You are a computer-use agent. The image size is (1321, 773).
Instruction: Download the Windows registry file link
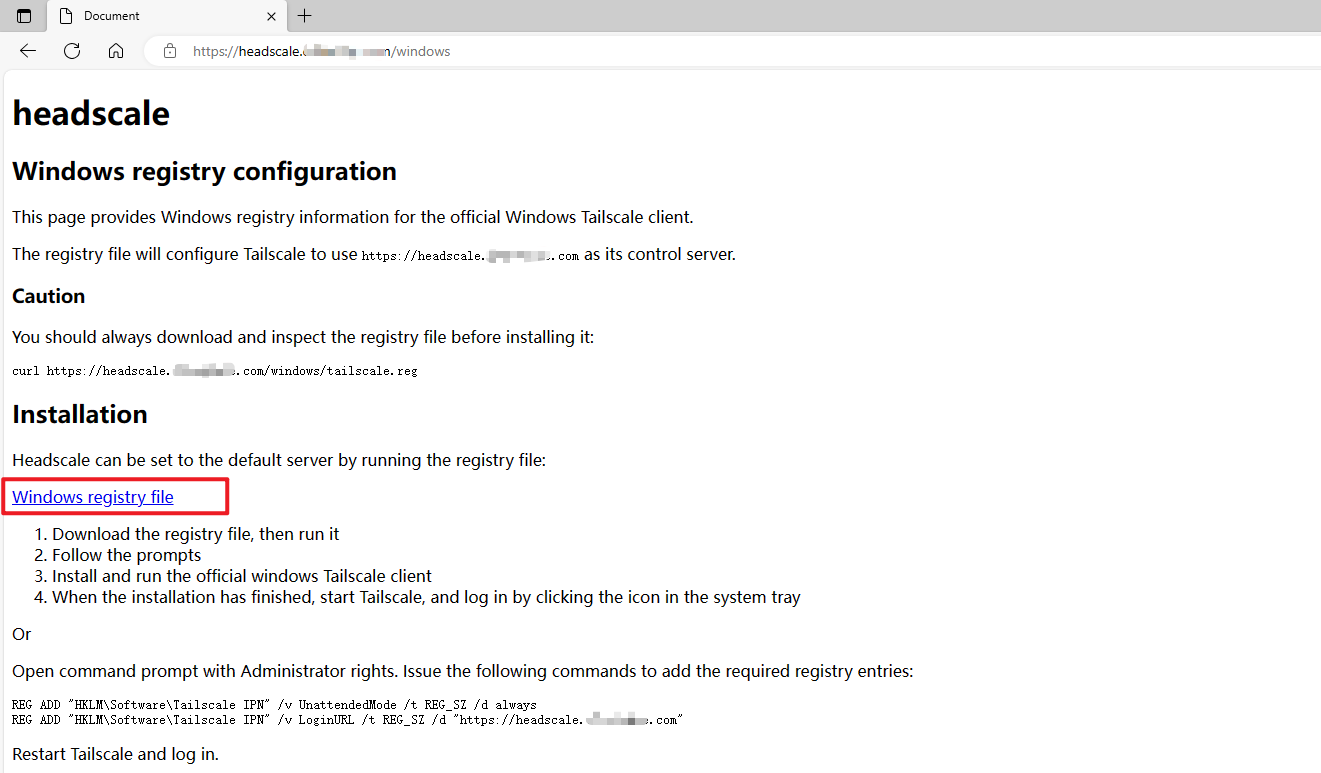93,497
